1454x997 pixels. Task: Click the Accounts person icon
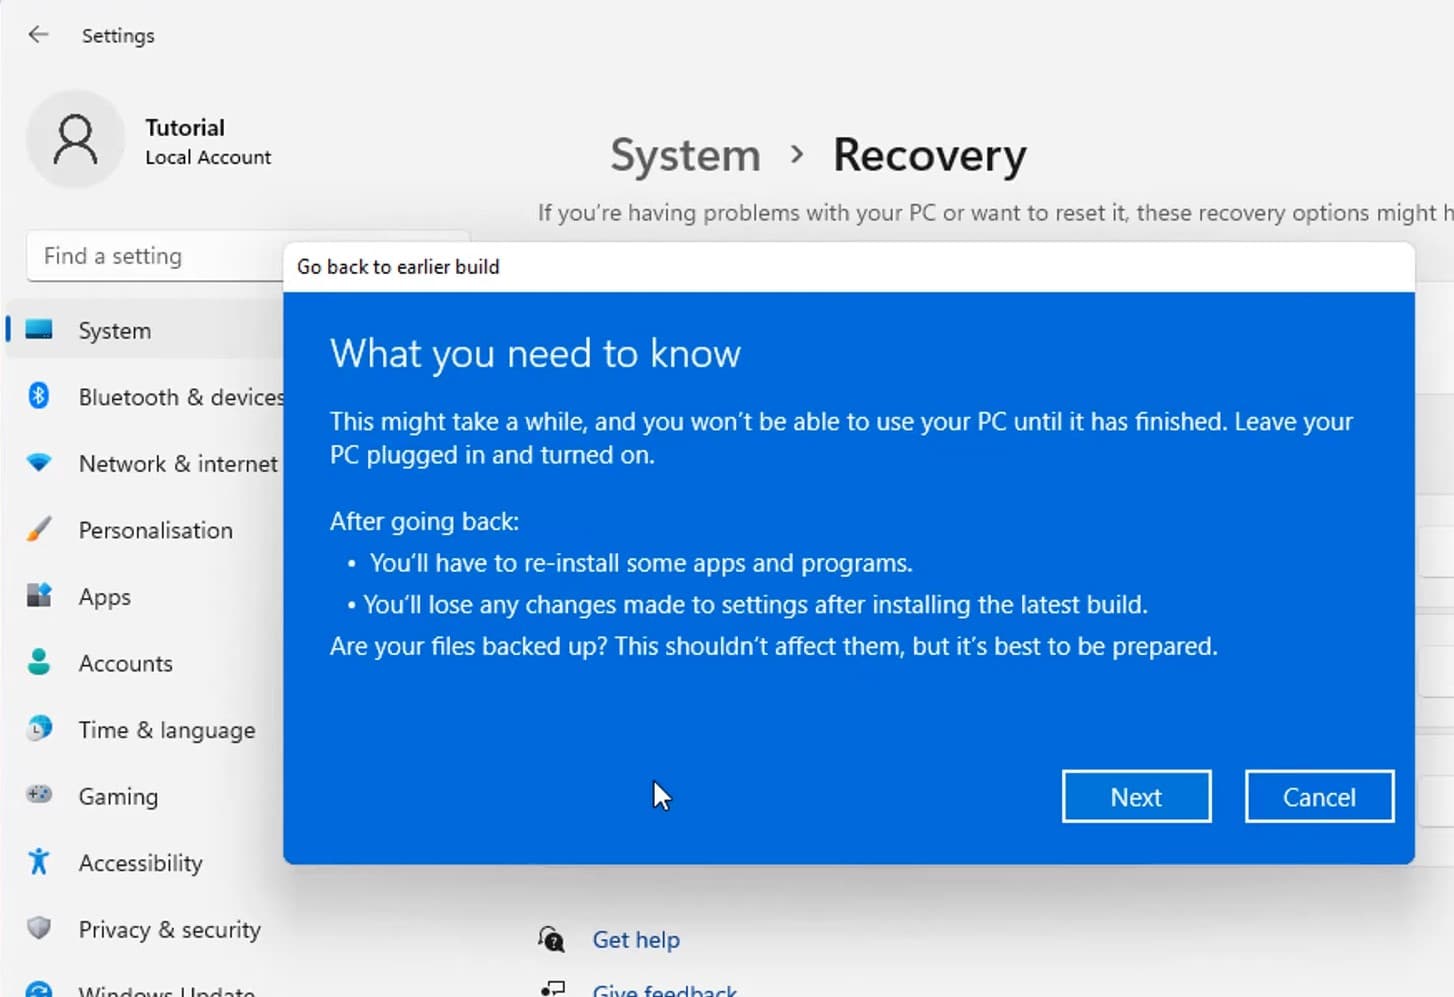pyautogui.click(x=39, y=662)
